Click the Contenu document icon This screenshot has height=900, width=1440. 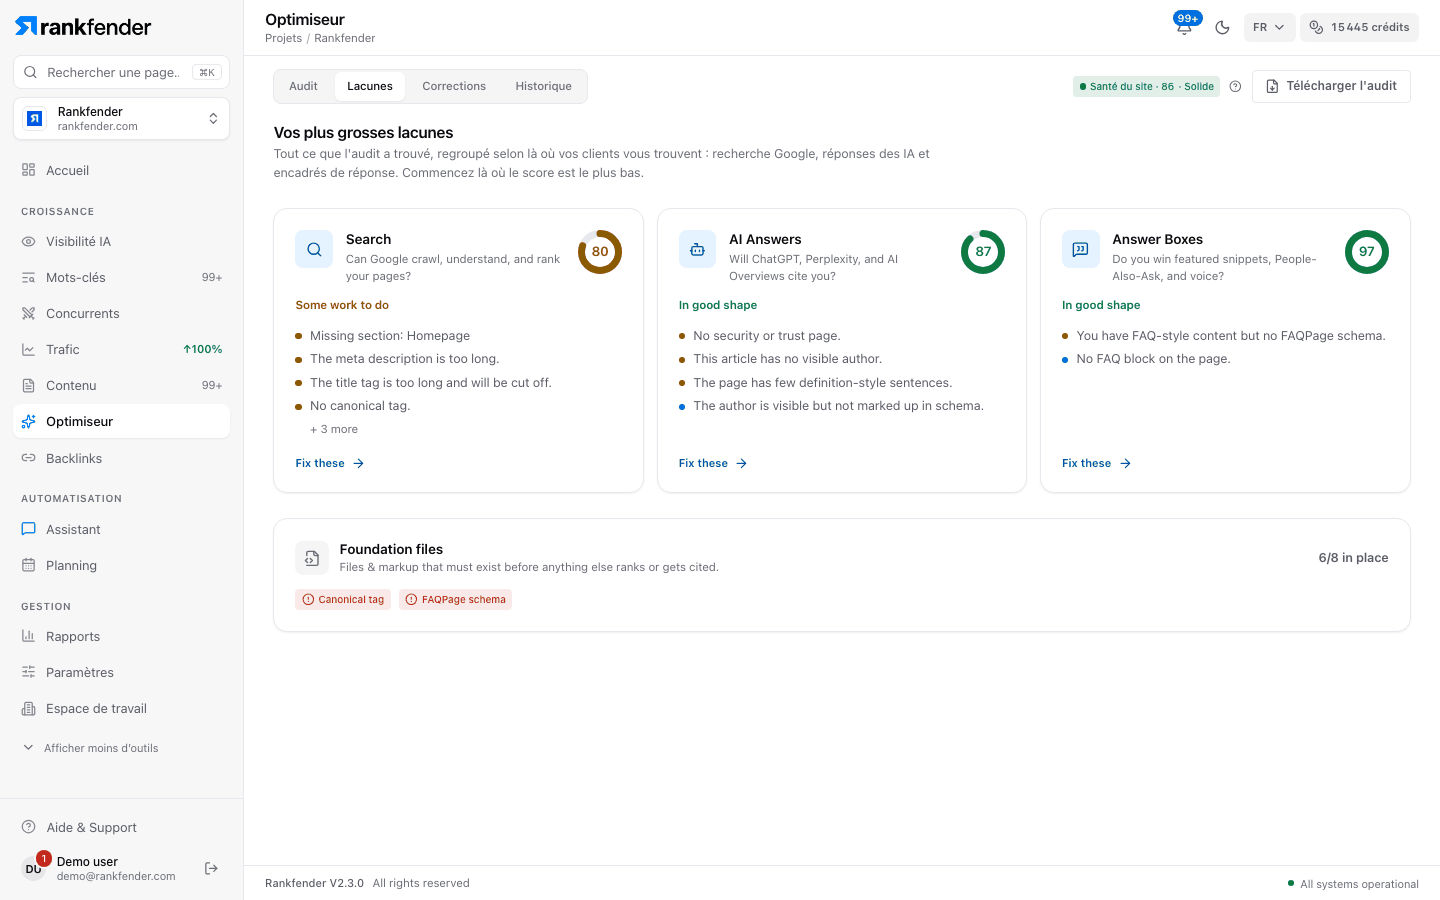29,385
